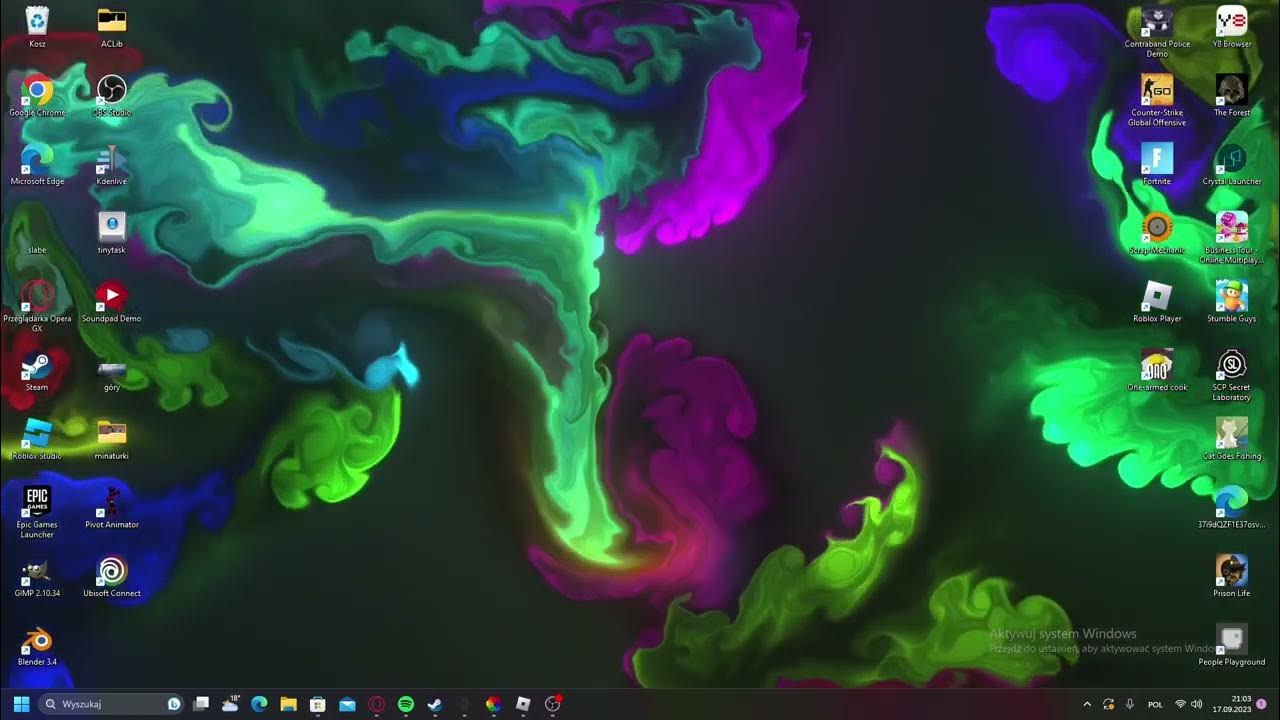1280x720 pixels.
Task: Select the Roblox Studio desktop shortcut
Action: 37,439
